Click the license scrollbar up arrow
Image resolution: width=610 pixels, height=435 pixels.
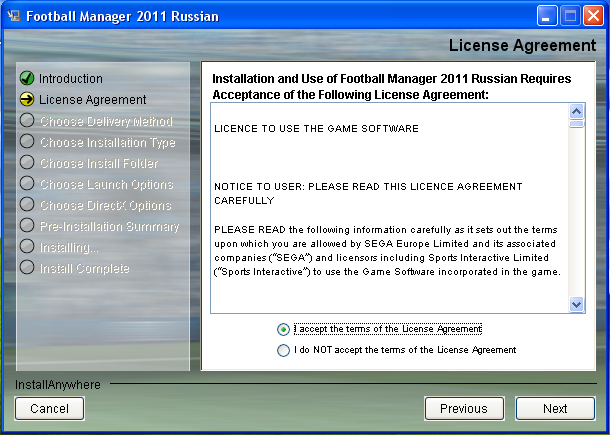point(576,112)
